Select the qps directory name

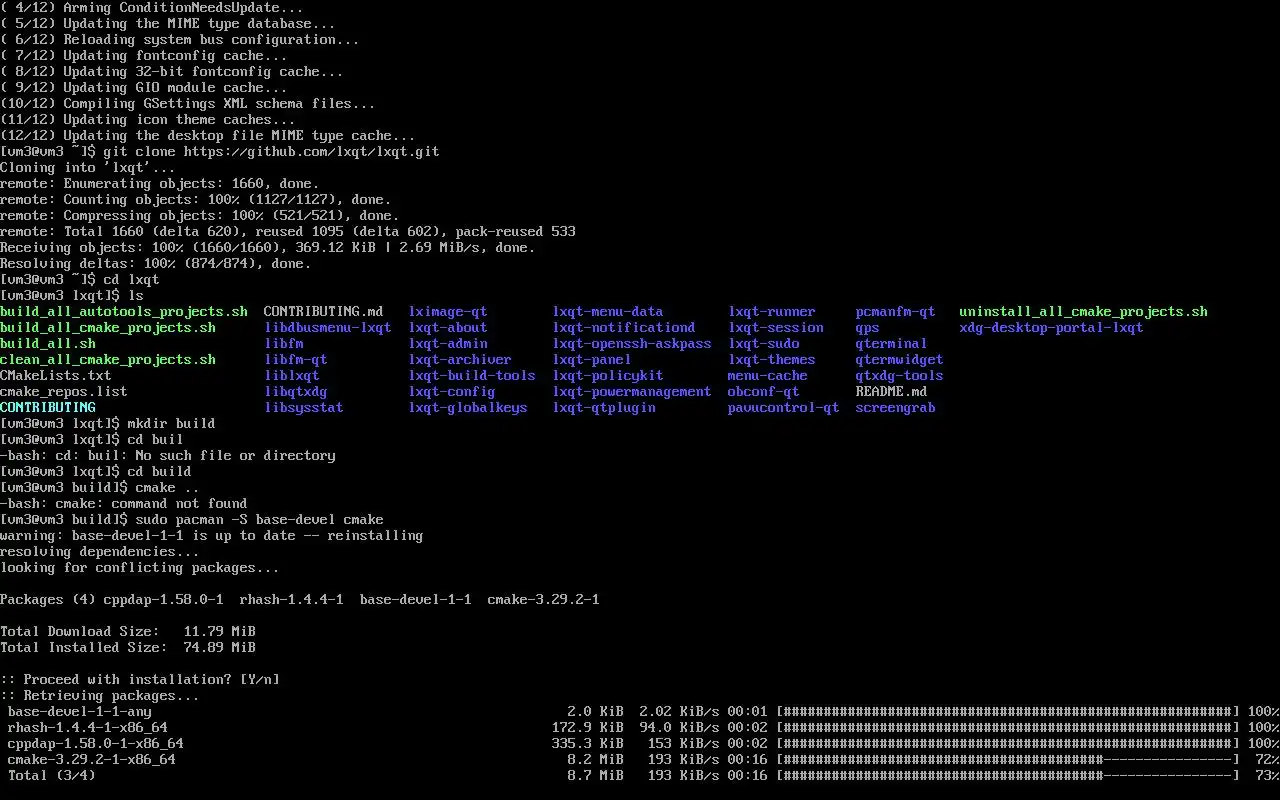[x=868, y=328]
